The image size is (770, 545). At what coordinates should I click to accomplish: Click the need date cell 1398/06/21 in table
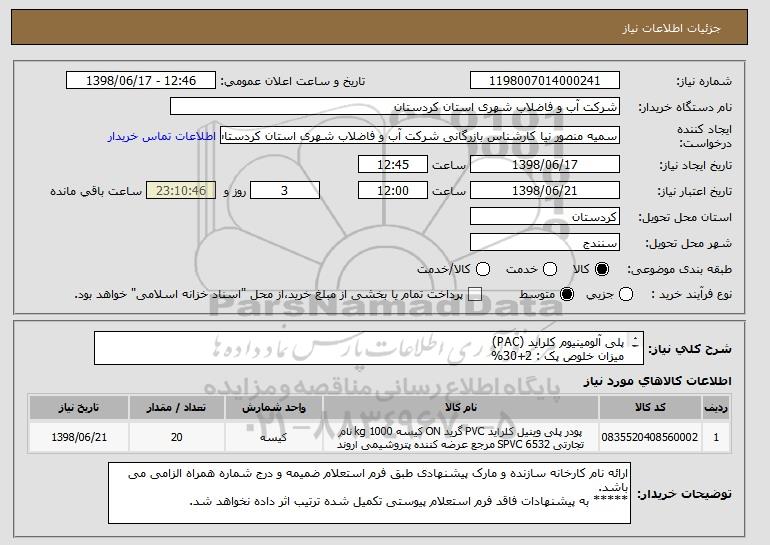(79, 437)
